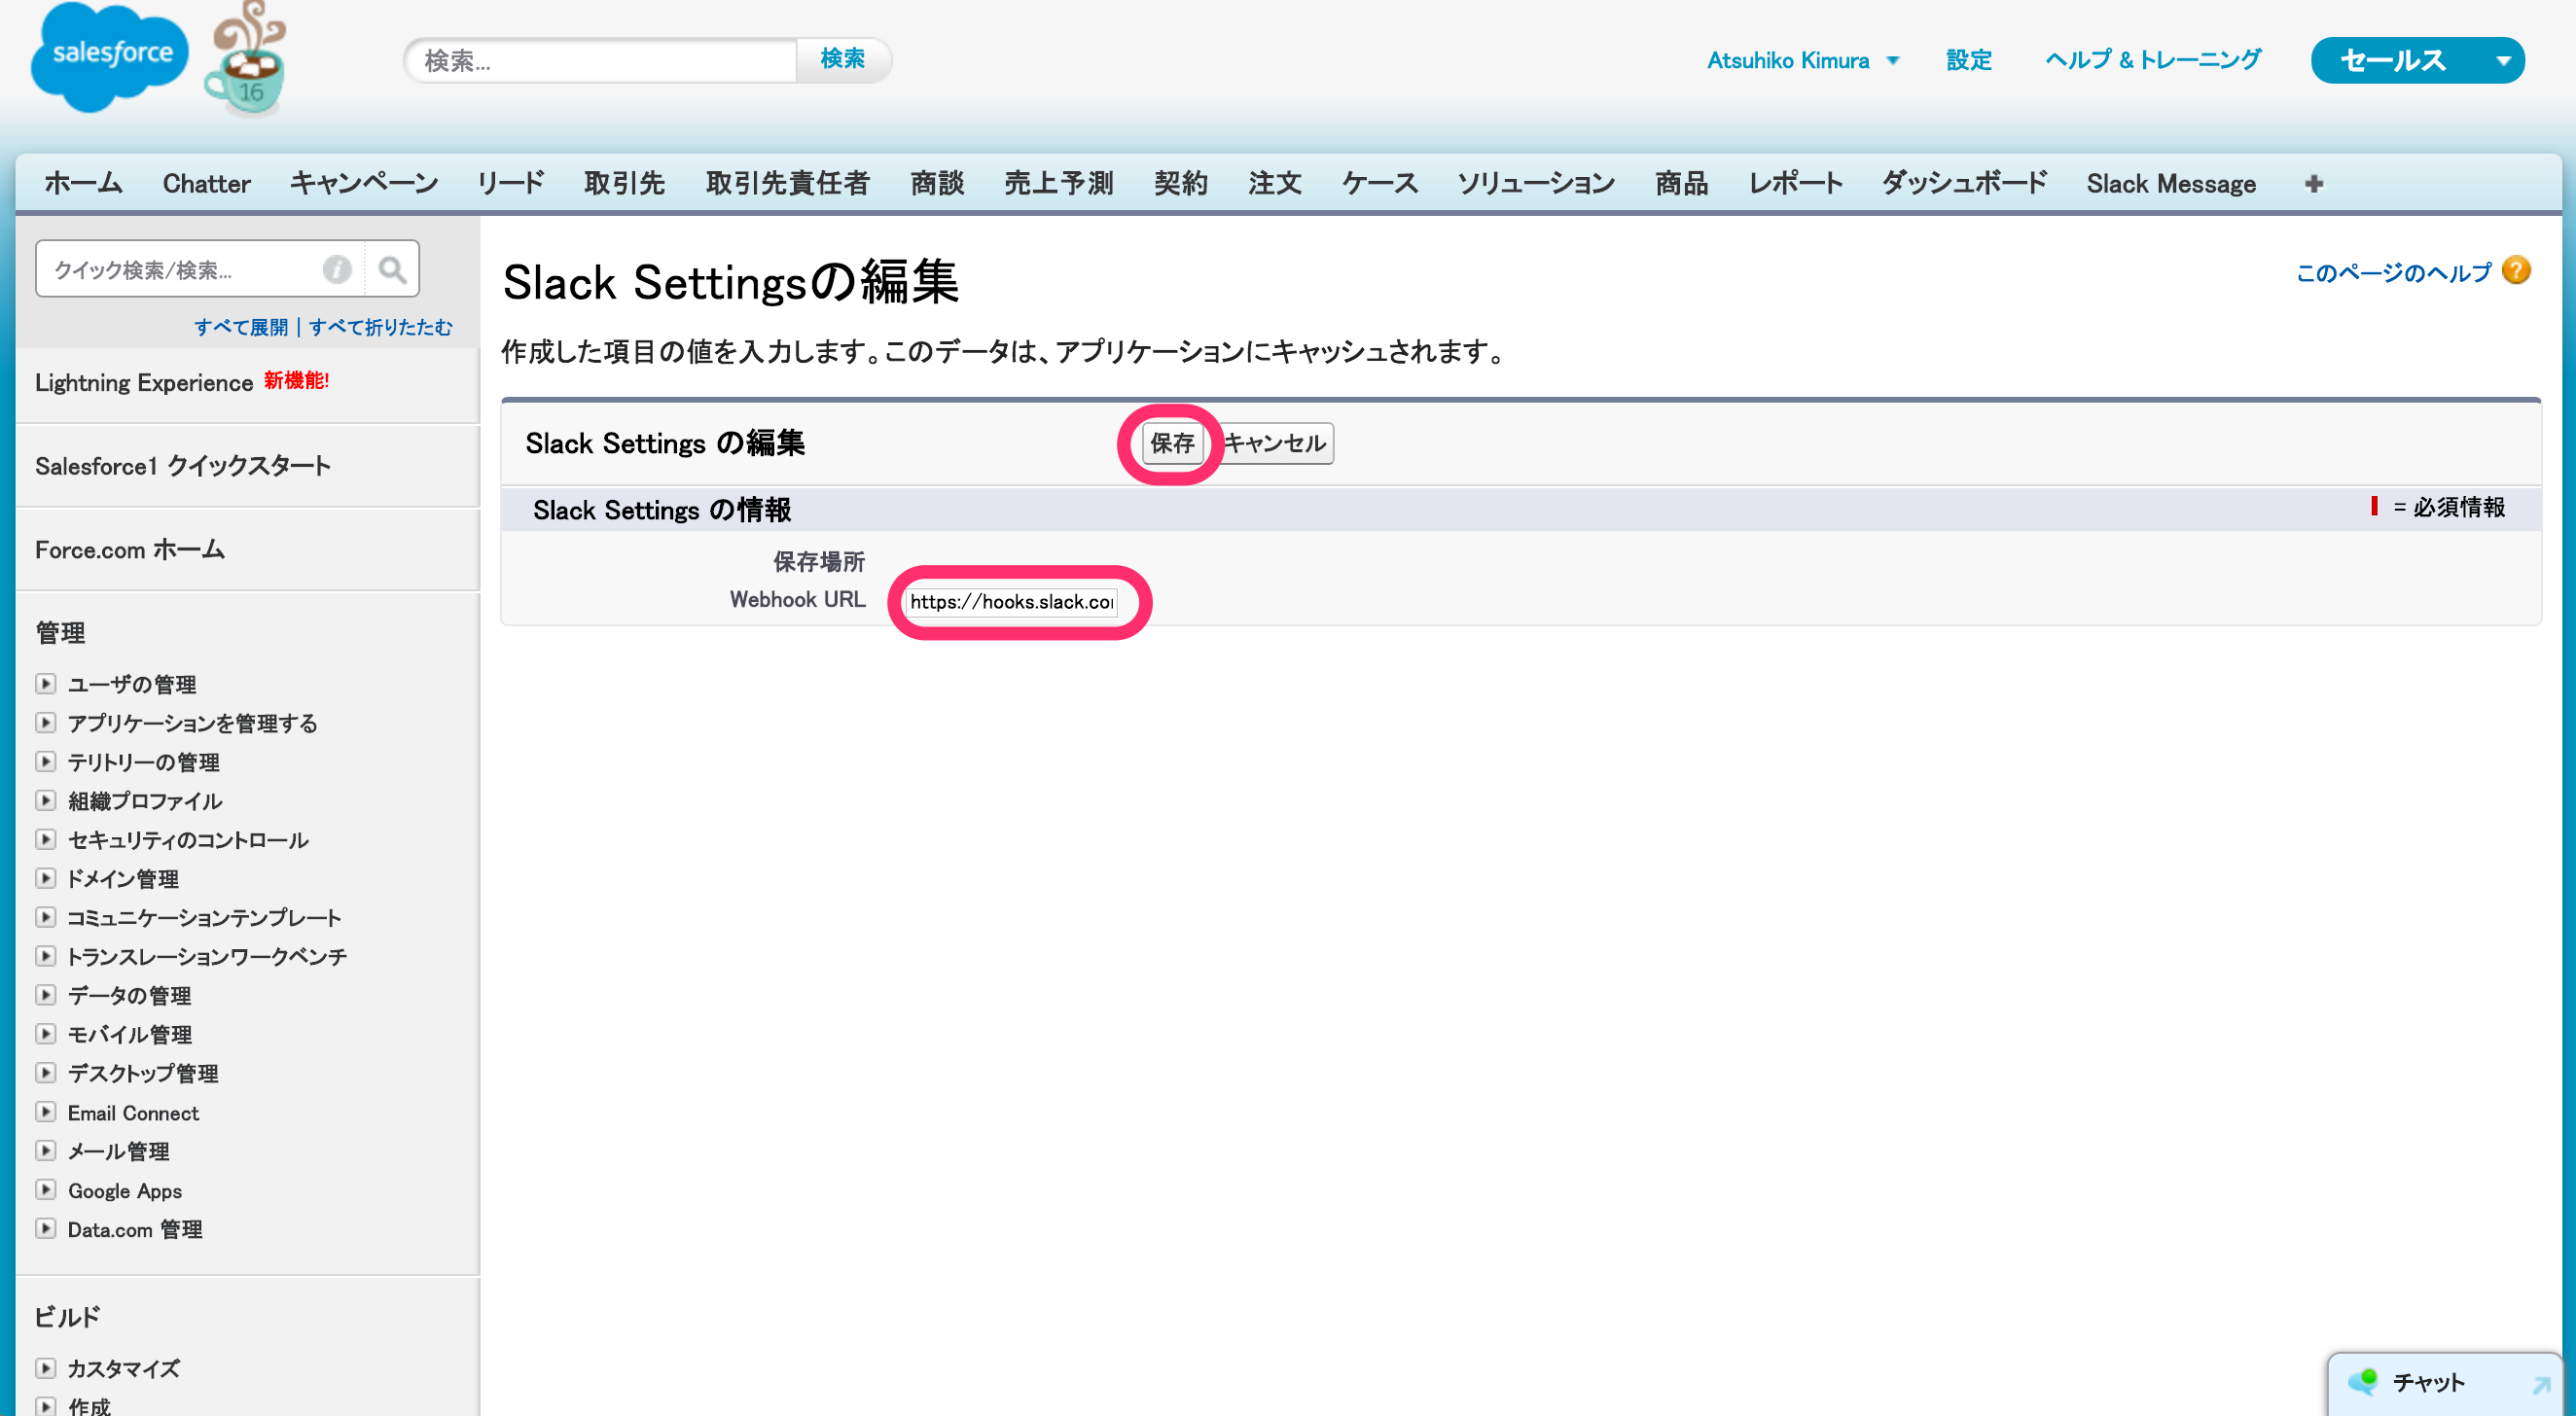Open the 注文 tab
This screenshot has height=1416, width=2576.
tap(1275, 184)
